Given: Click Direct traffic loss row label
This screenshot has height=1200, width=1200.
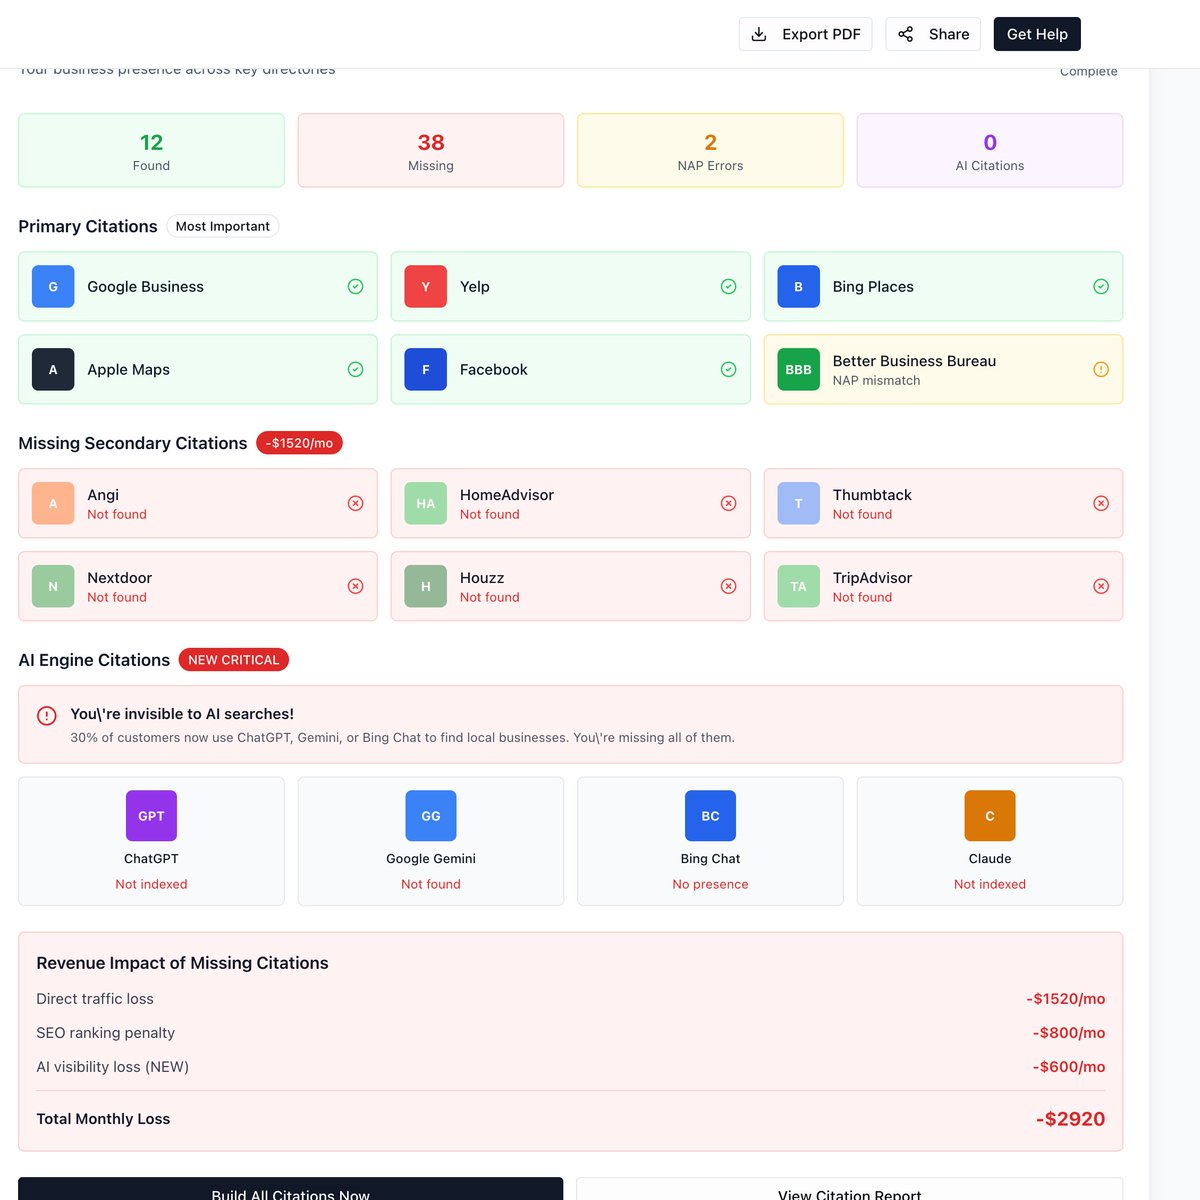Looking at the screenshot, I should click(95, 999).
